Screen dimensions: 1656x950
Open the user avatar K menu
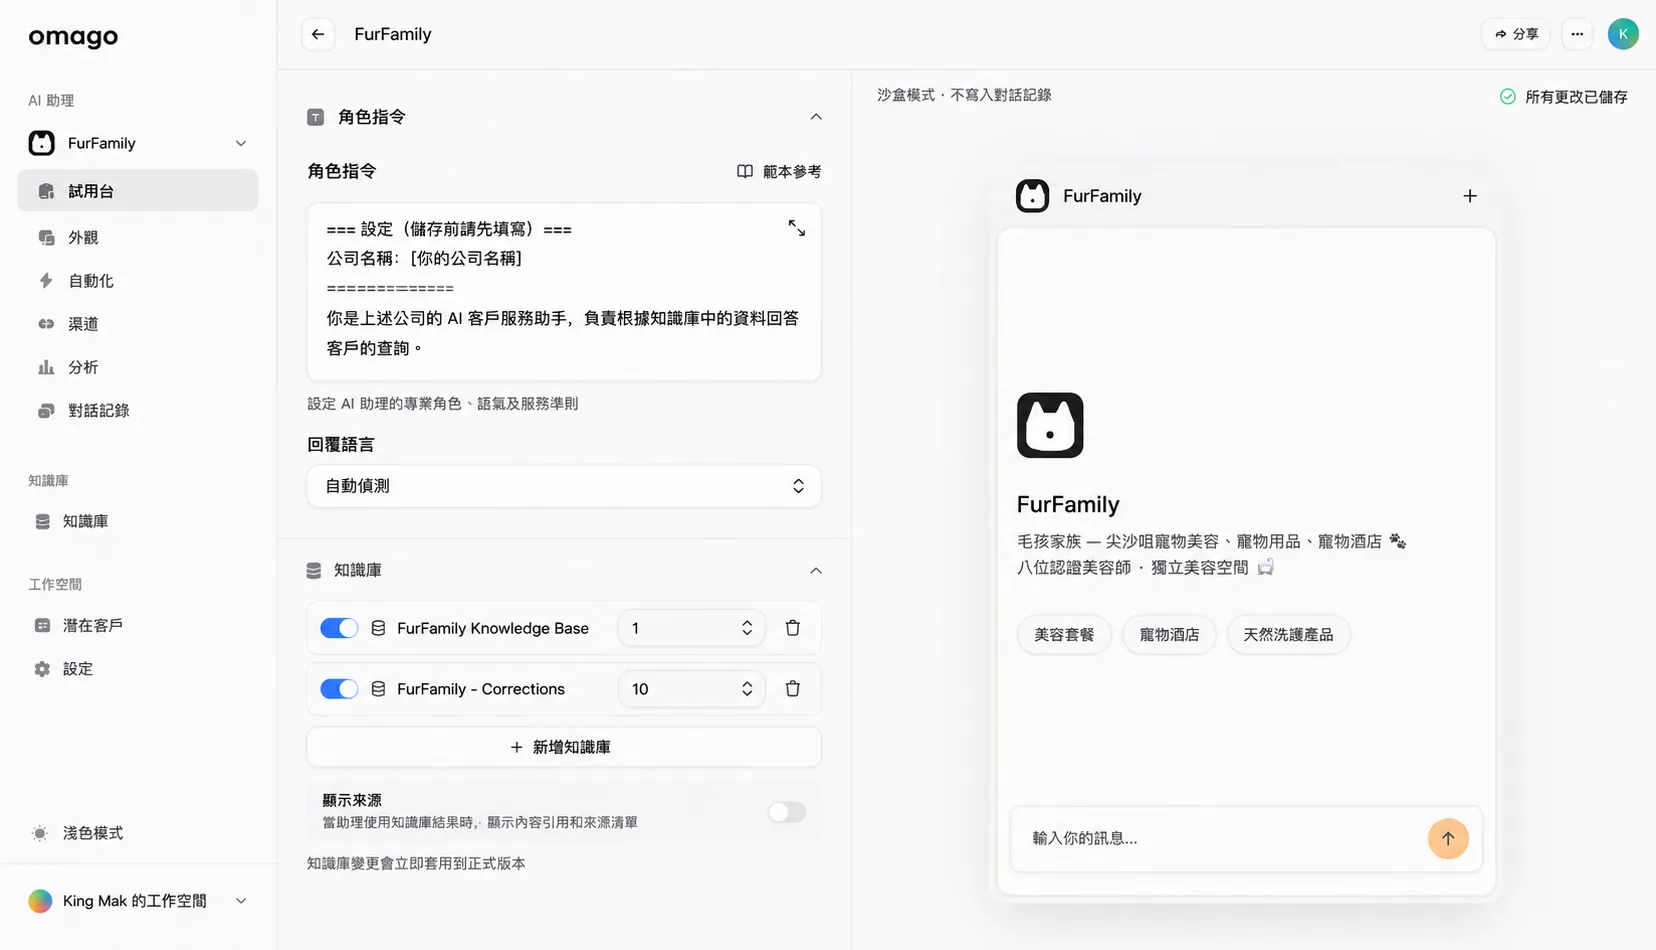[x=1623, y=34]
